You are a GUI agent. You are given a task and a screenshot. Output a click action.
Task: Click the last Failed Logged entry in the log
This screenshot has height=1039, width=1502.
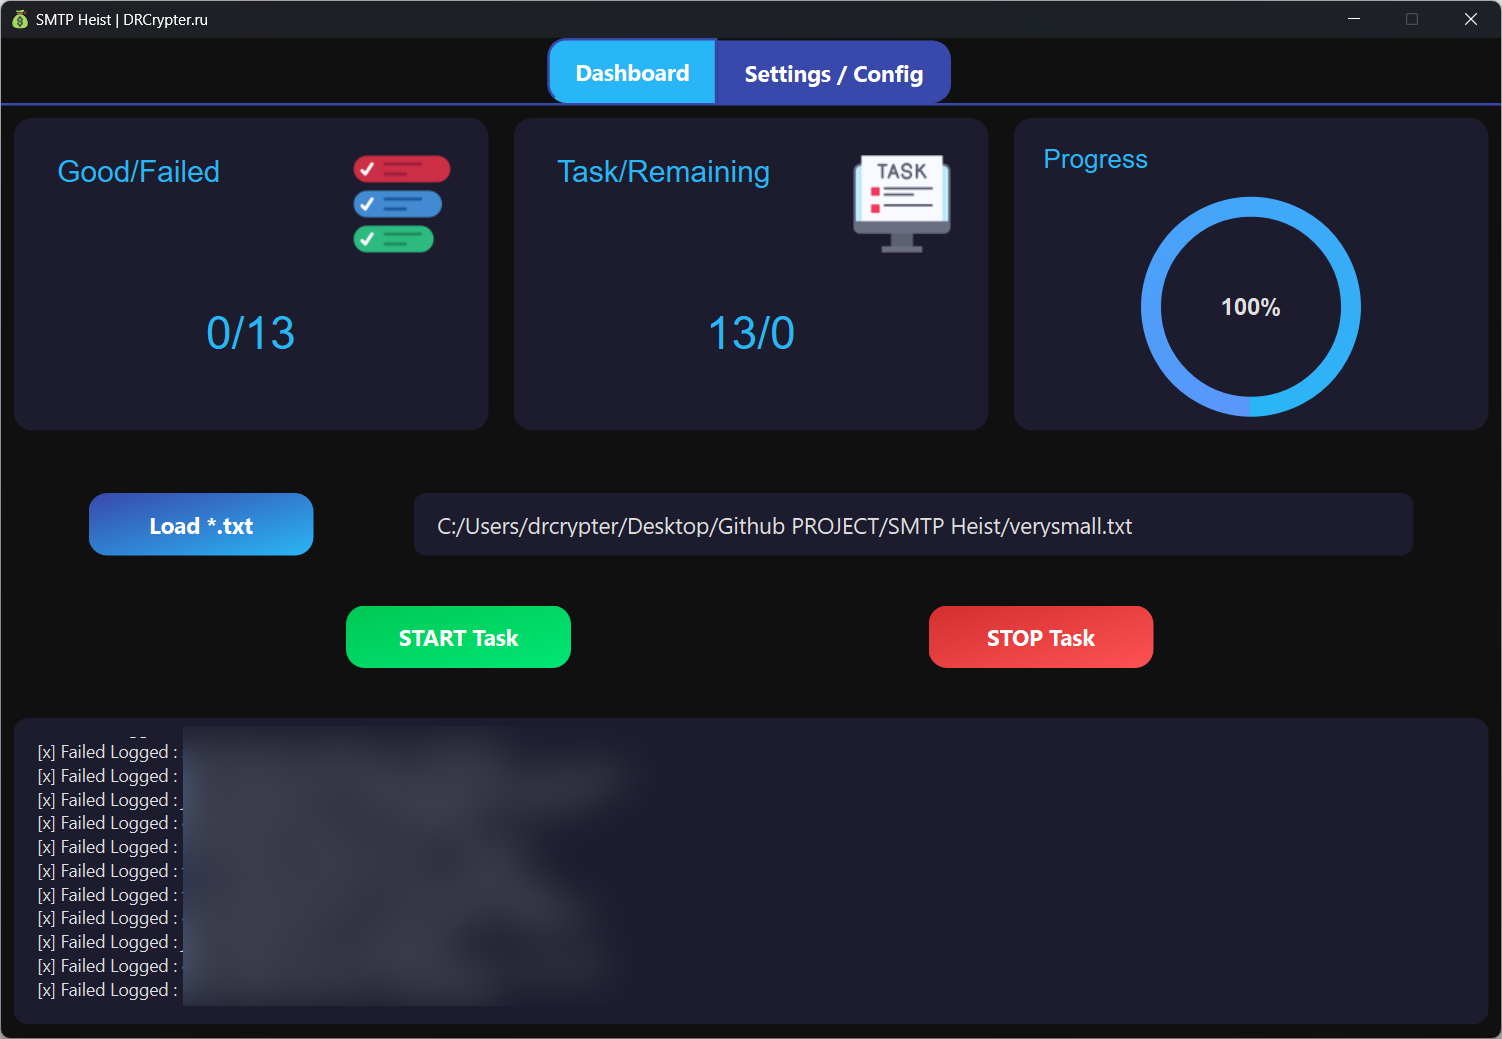pyautogui.click(x=107, y=989)
